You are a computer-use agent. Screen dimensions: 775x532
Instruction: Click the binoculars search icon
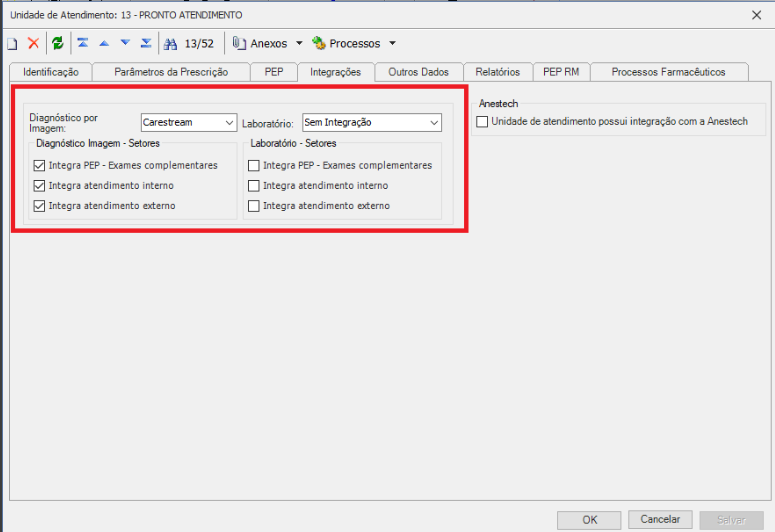171,44
